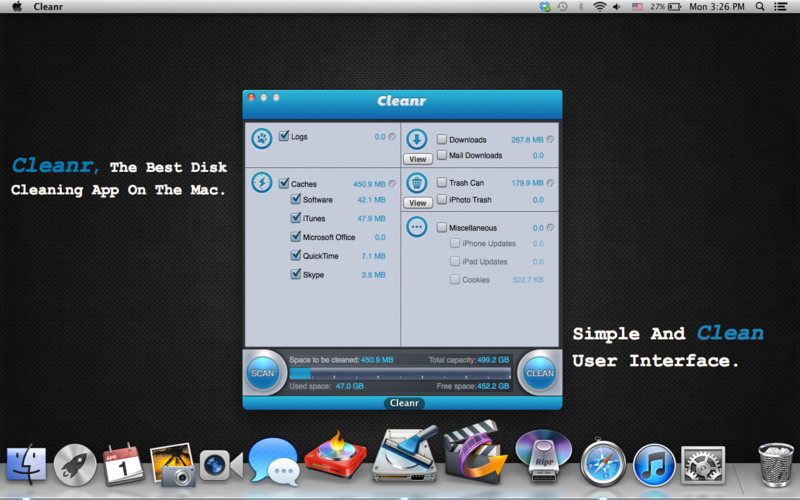Click the Caches lightning bolt icon

[261, 182]
